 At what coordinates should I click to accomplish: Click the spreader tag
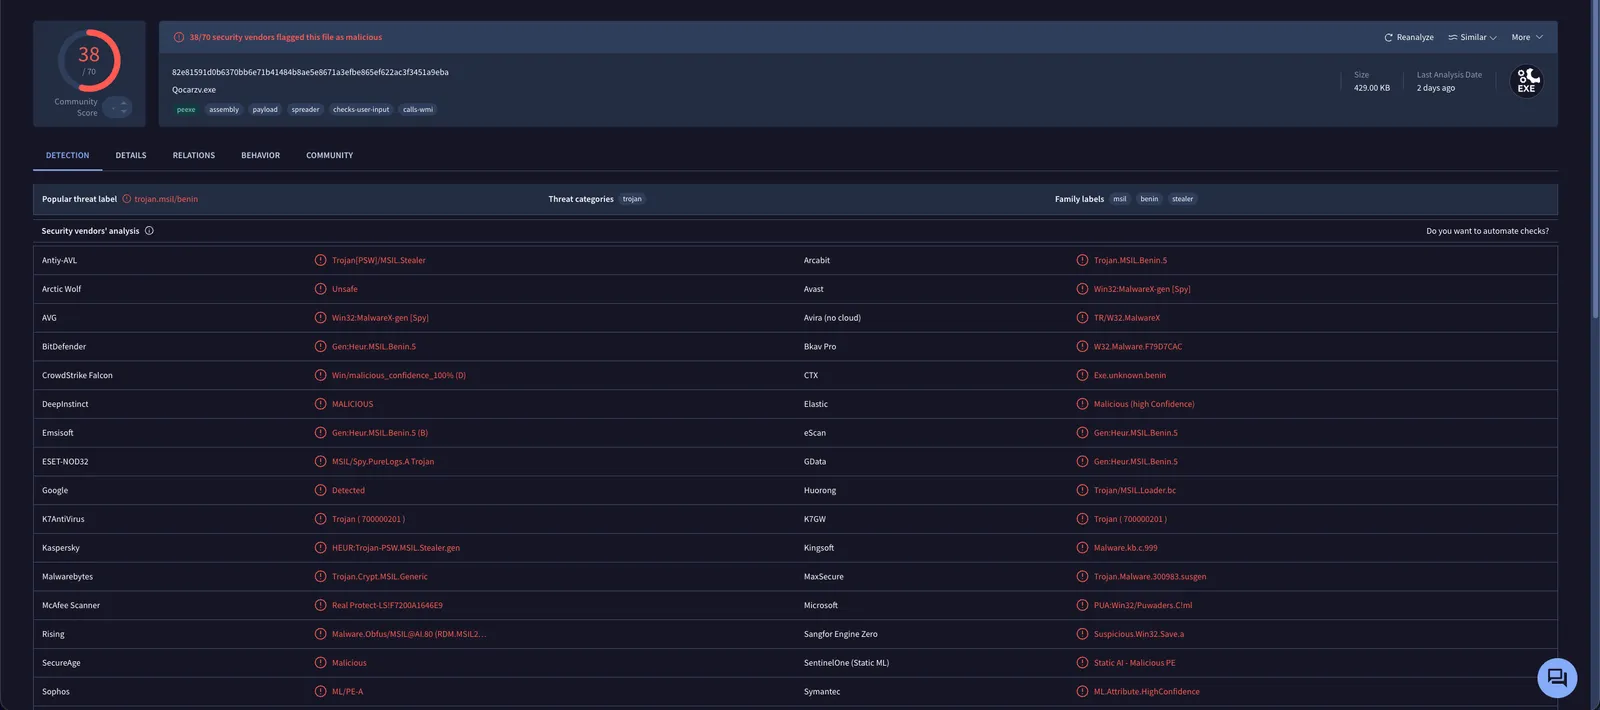(x=305, y=110)
